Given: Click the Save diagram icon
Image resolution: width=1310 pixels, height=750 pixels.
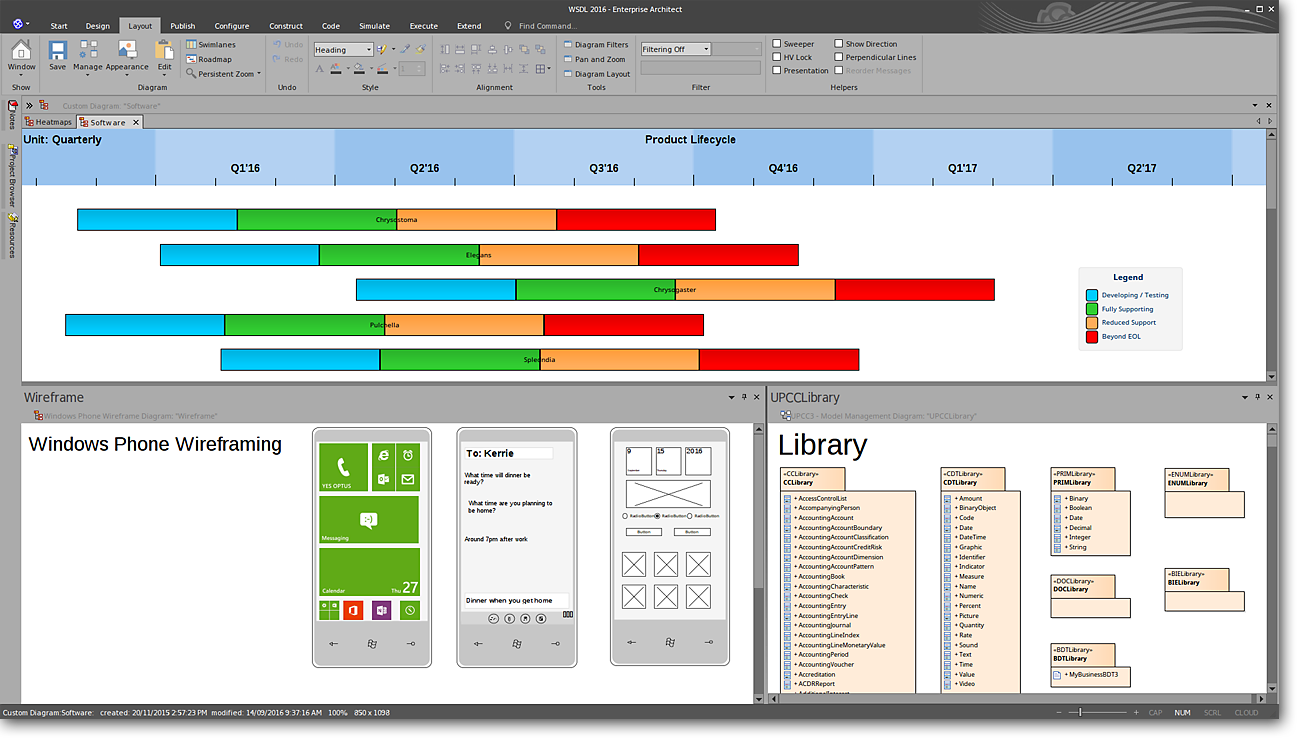Looking at the screenshot, I should click(57, 55).
